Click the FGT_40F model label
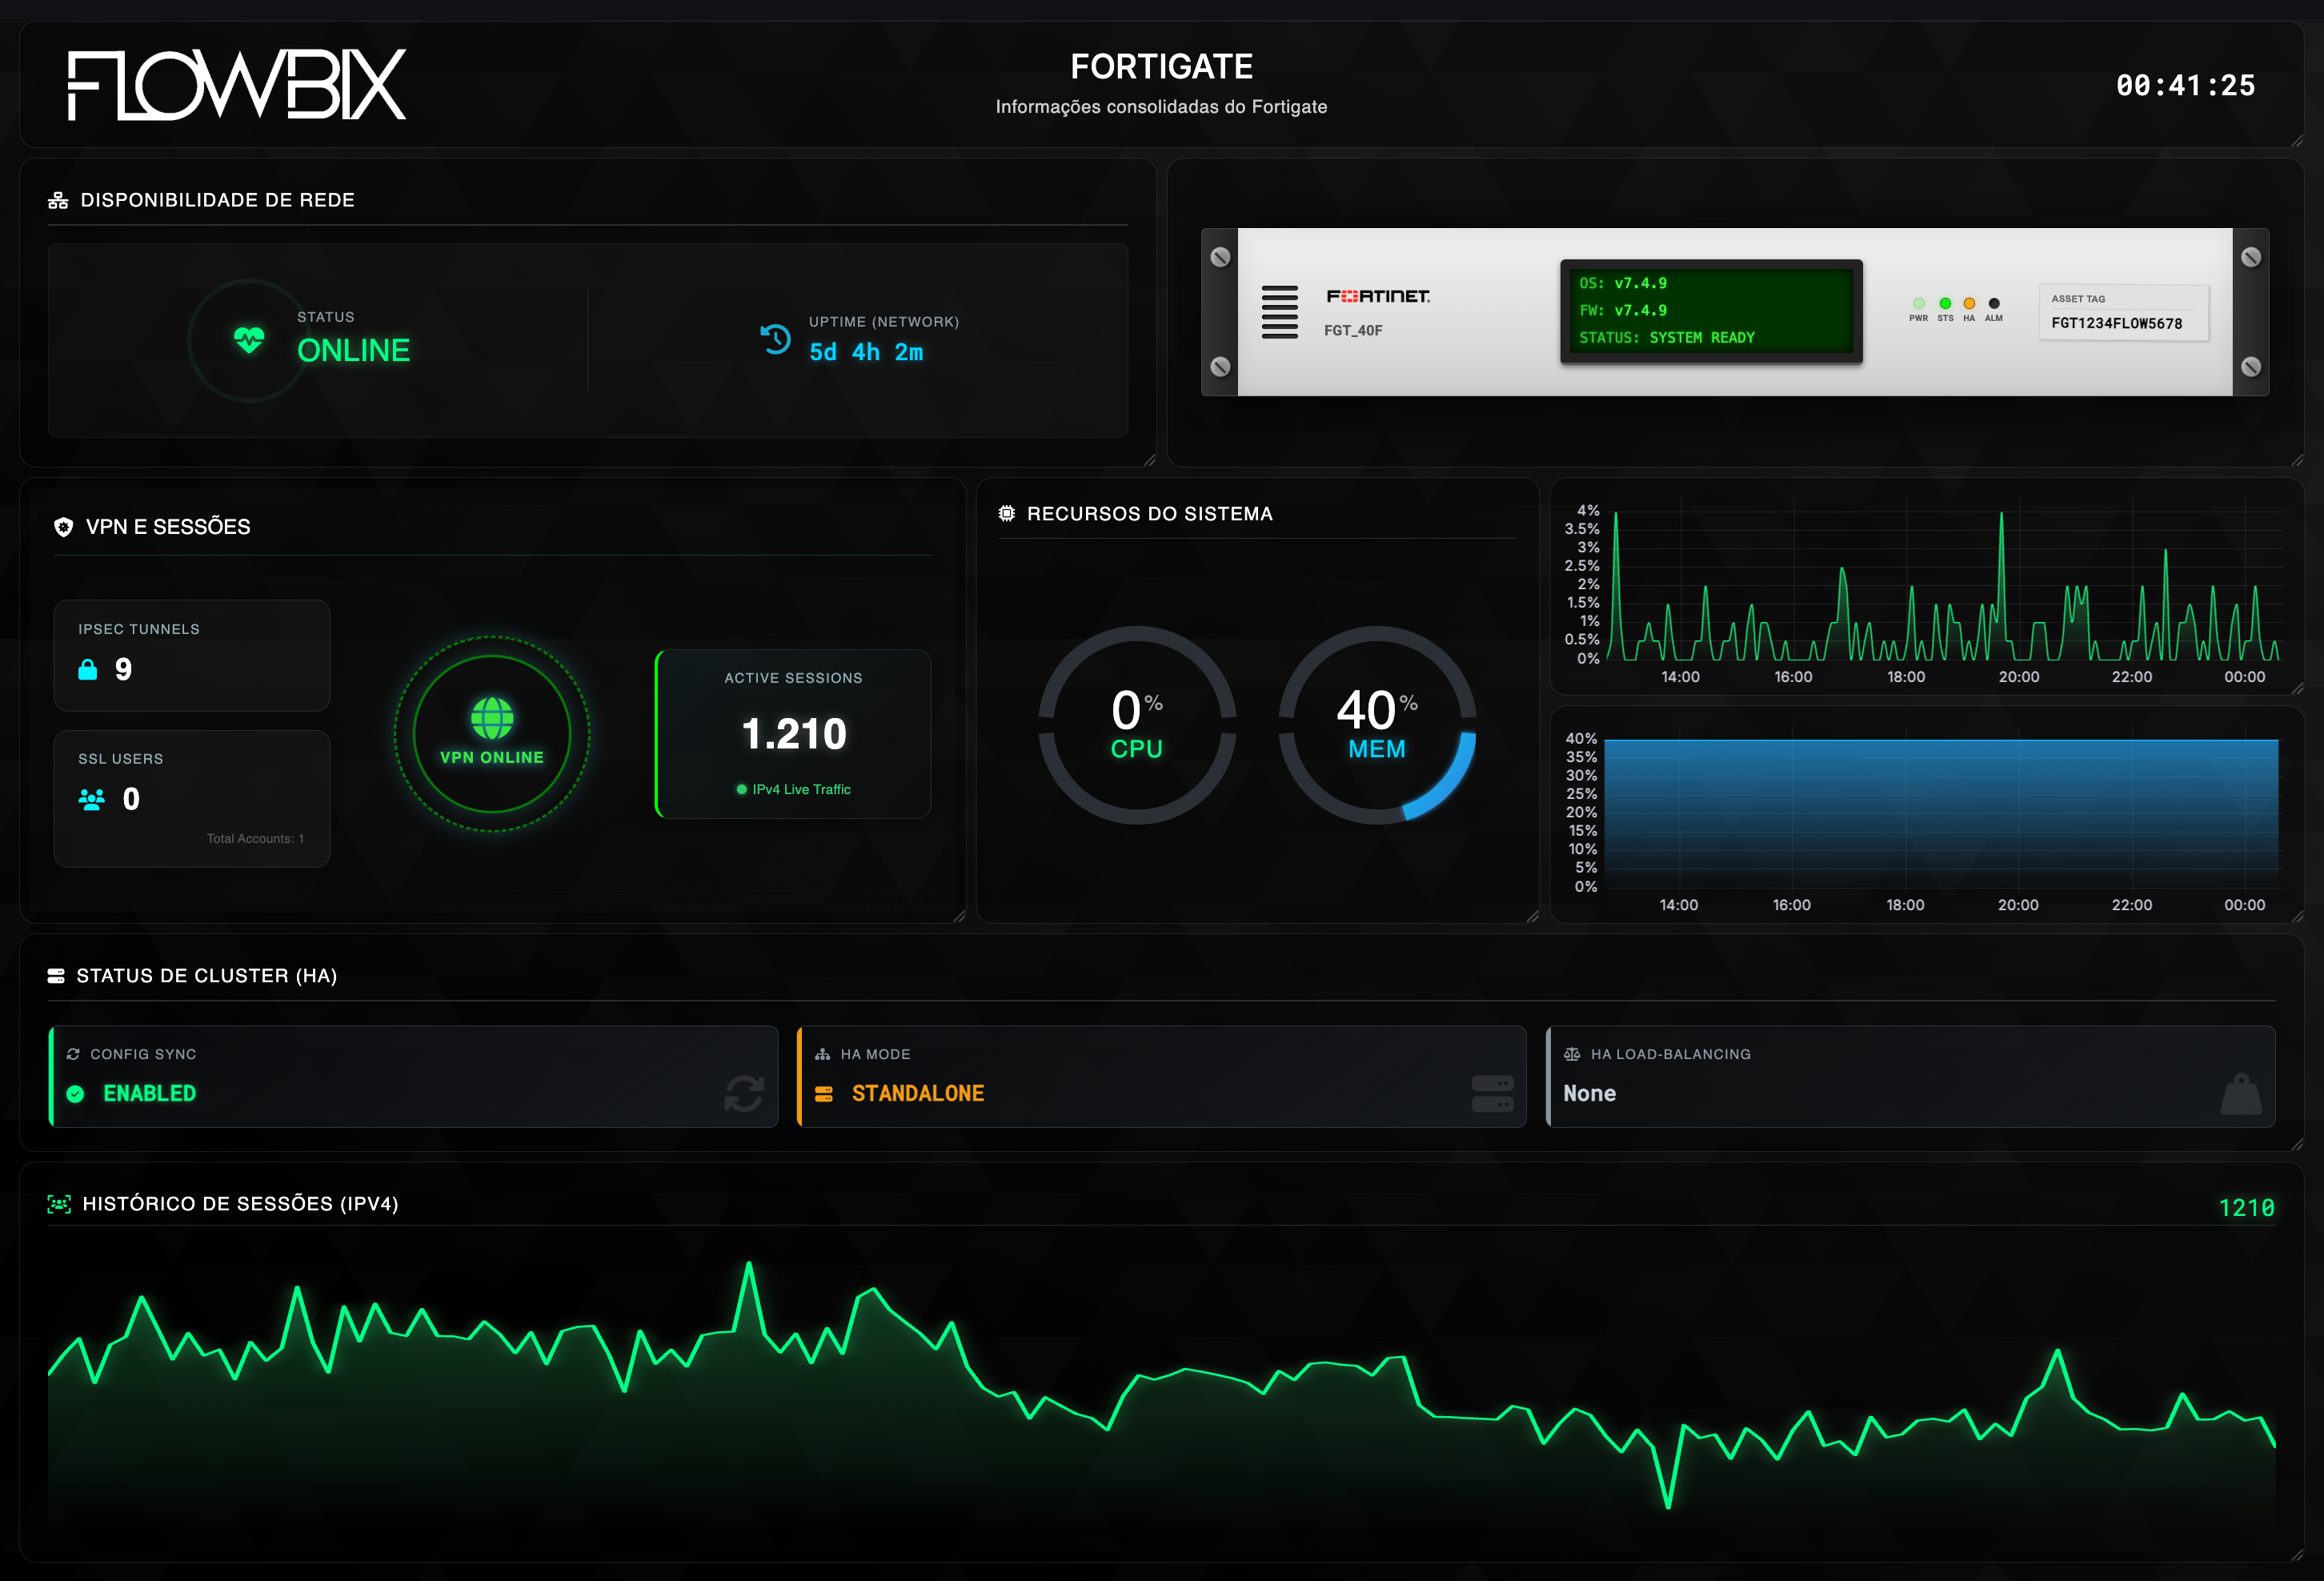 1353,331
